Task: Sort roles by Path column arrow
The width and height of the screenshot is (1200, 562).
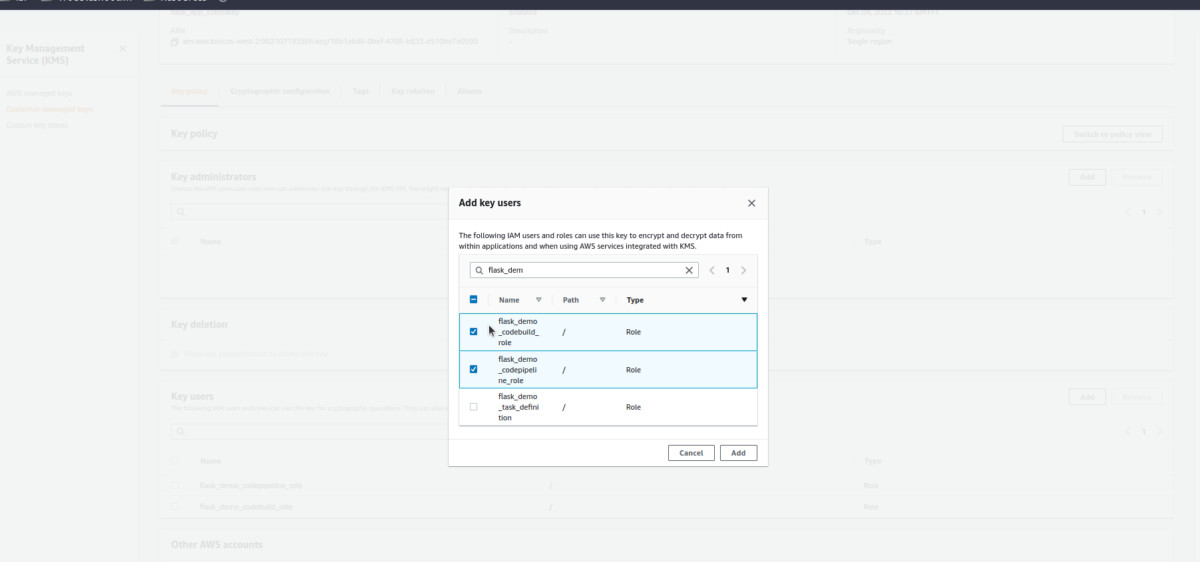Action: 602,300
